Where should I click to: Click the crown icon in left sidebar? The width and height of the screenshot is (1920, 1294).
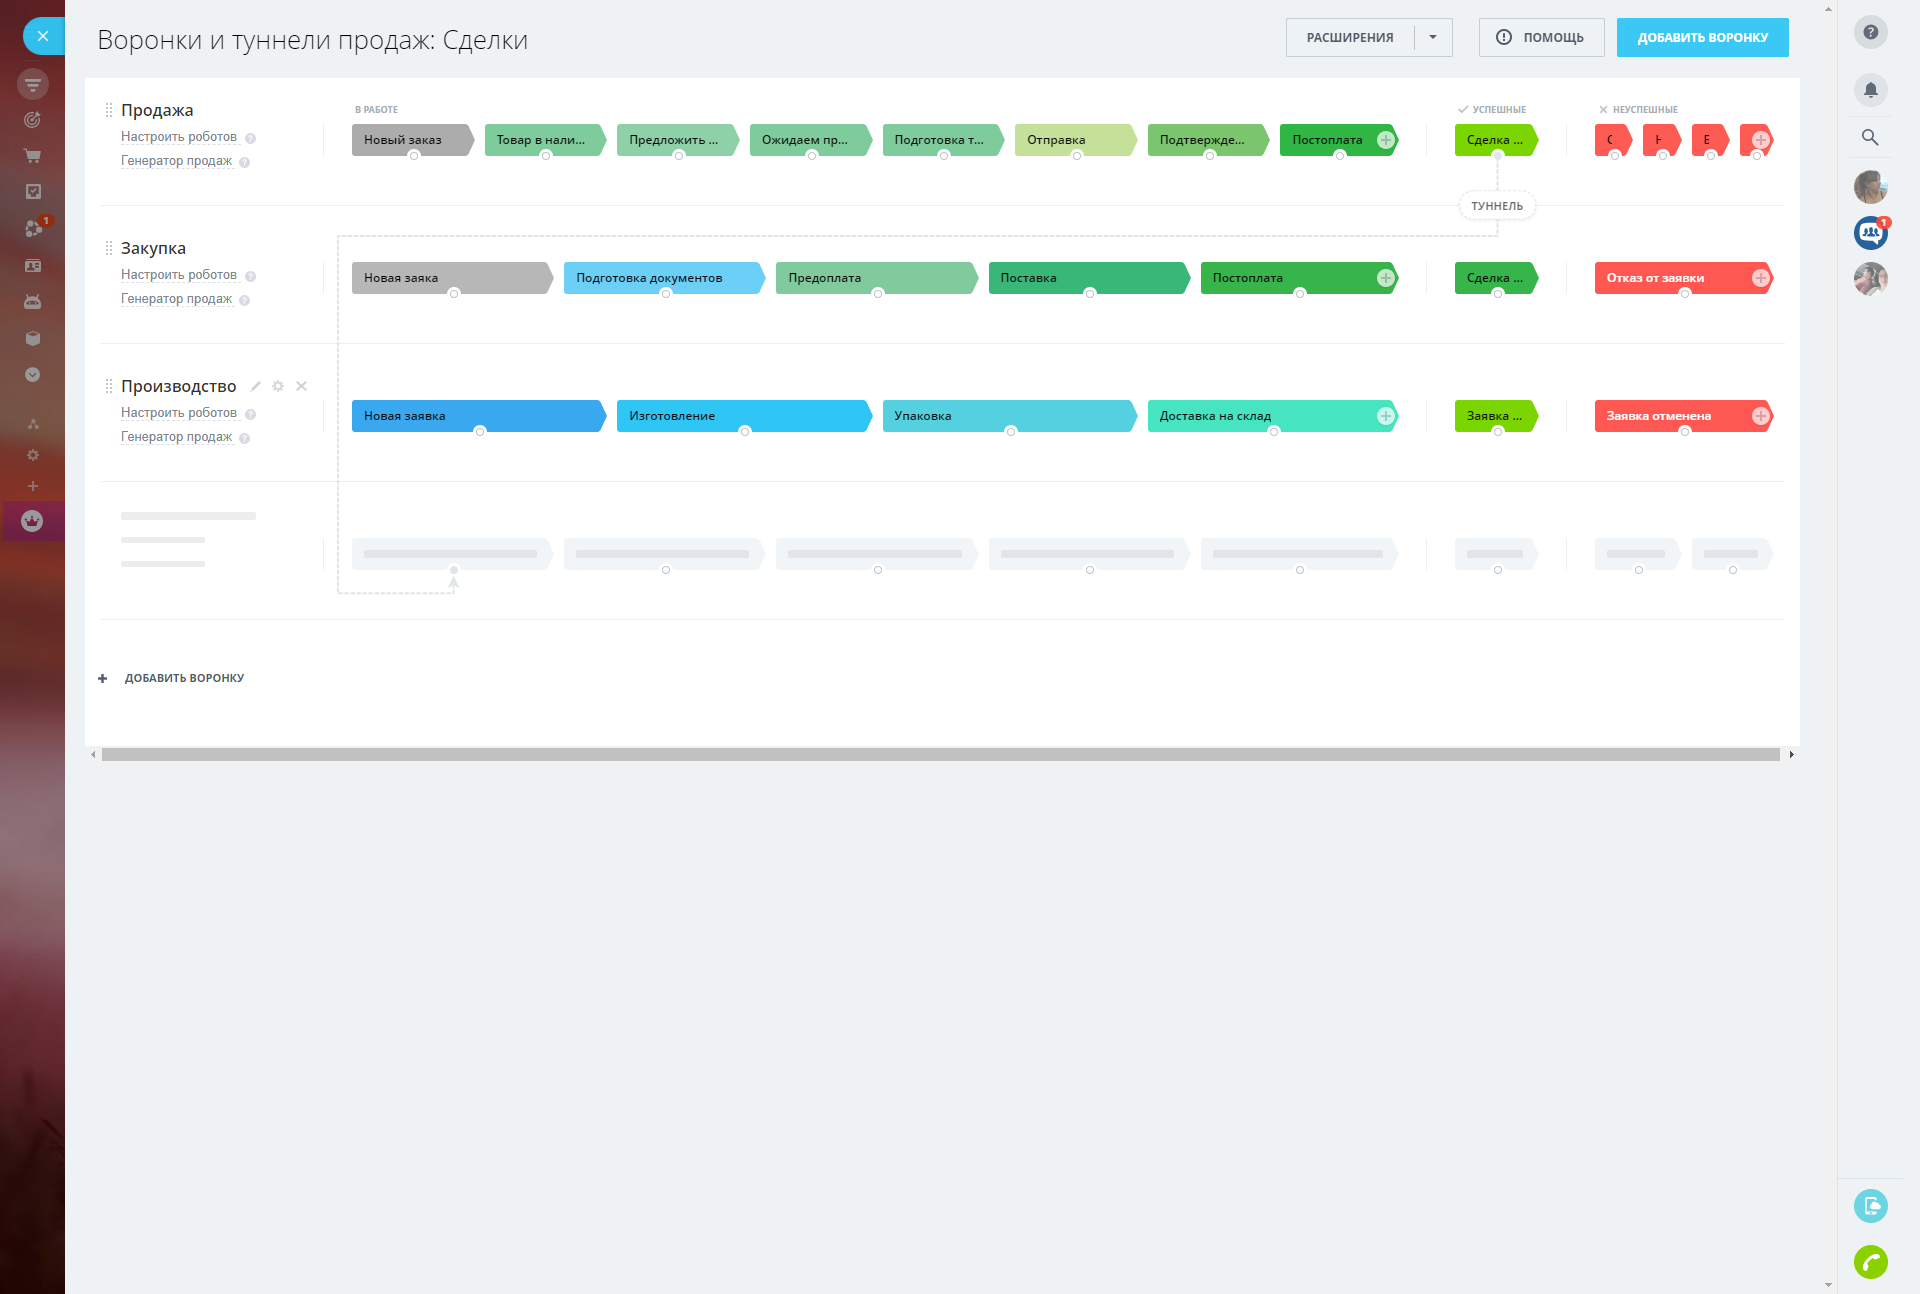pyautogui.click(x=32, y=521)
